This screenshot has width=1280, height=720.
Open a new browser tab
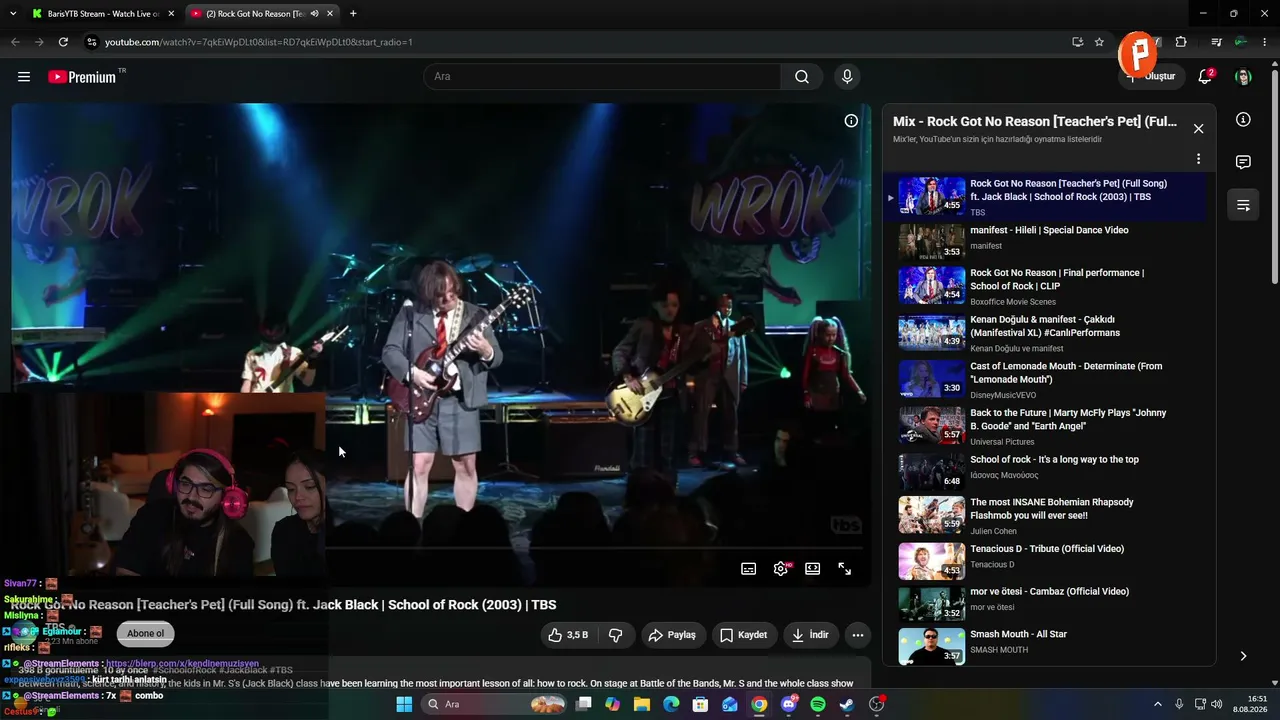coord(353,14)
